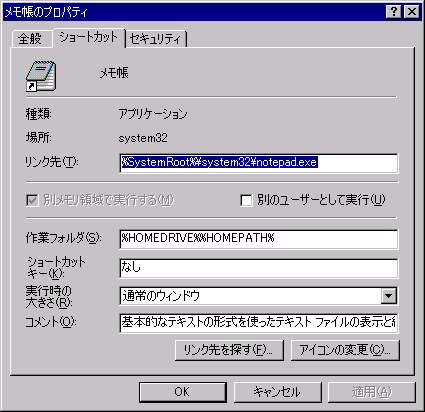The image size is (425, 412).
Task: Enable 別のユーザーとして実行 checkbox
Action: click(x=246, y=201)
